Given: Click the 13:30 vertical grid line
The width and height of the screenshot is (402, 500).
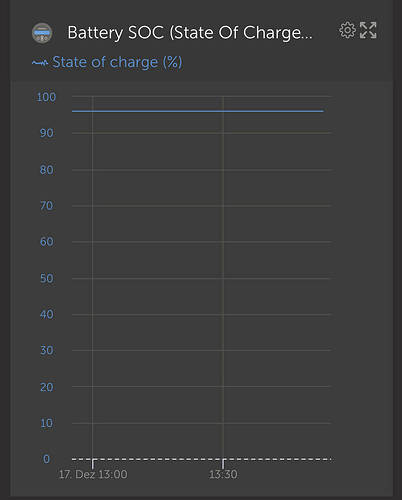Looking at the screenshot, I should pos(223,277).
